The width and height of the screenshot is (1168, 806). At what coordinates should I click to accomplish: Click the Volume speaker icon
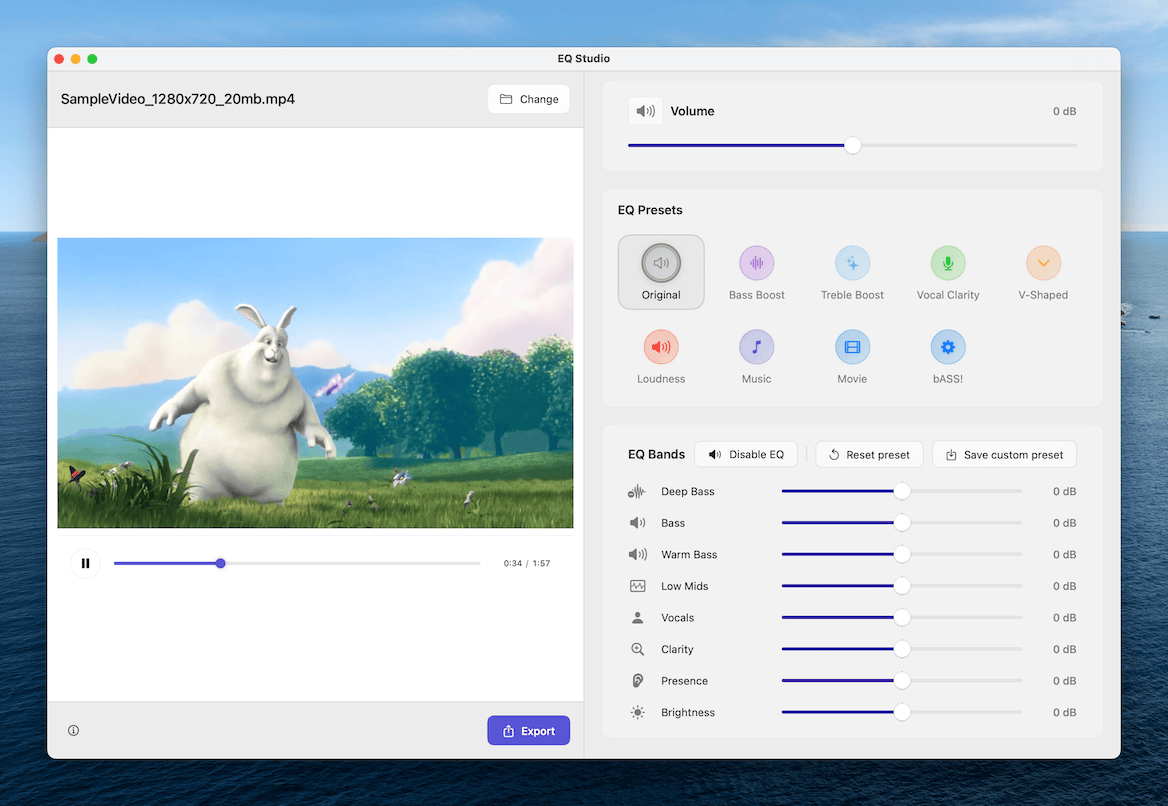645,111
